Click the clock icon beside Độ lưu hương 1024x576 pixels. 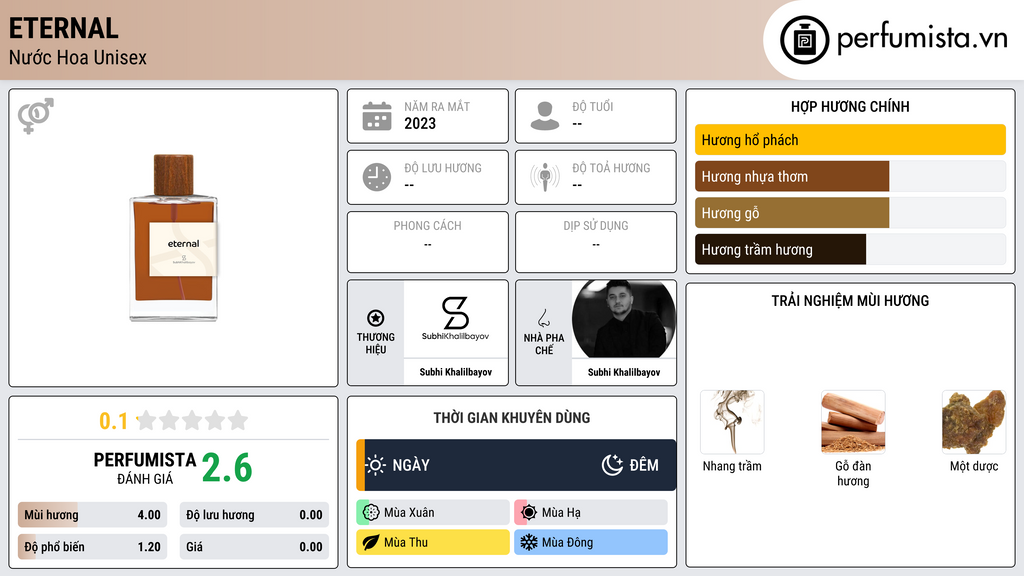point(377,177)
